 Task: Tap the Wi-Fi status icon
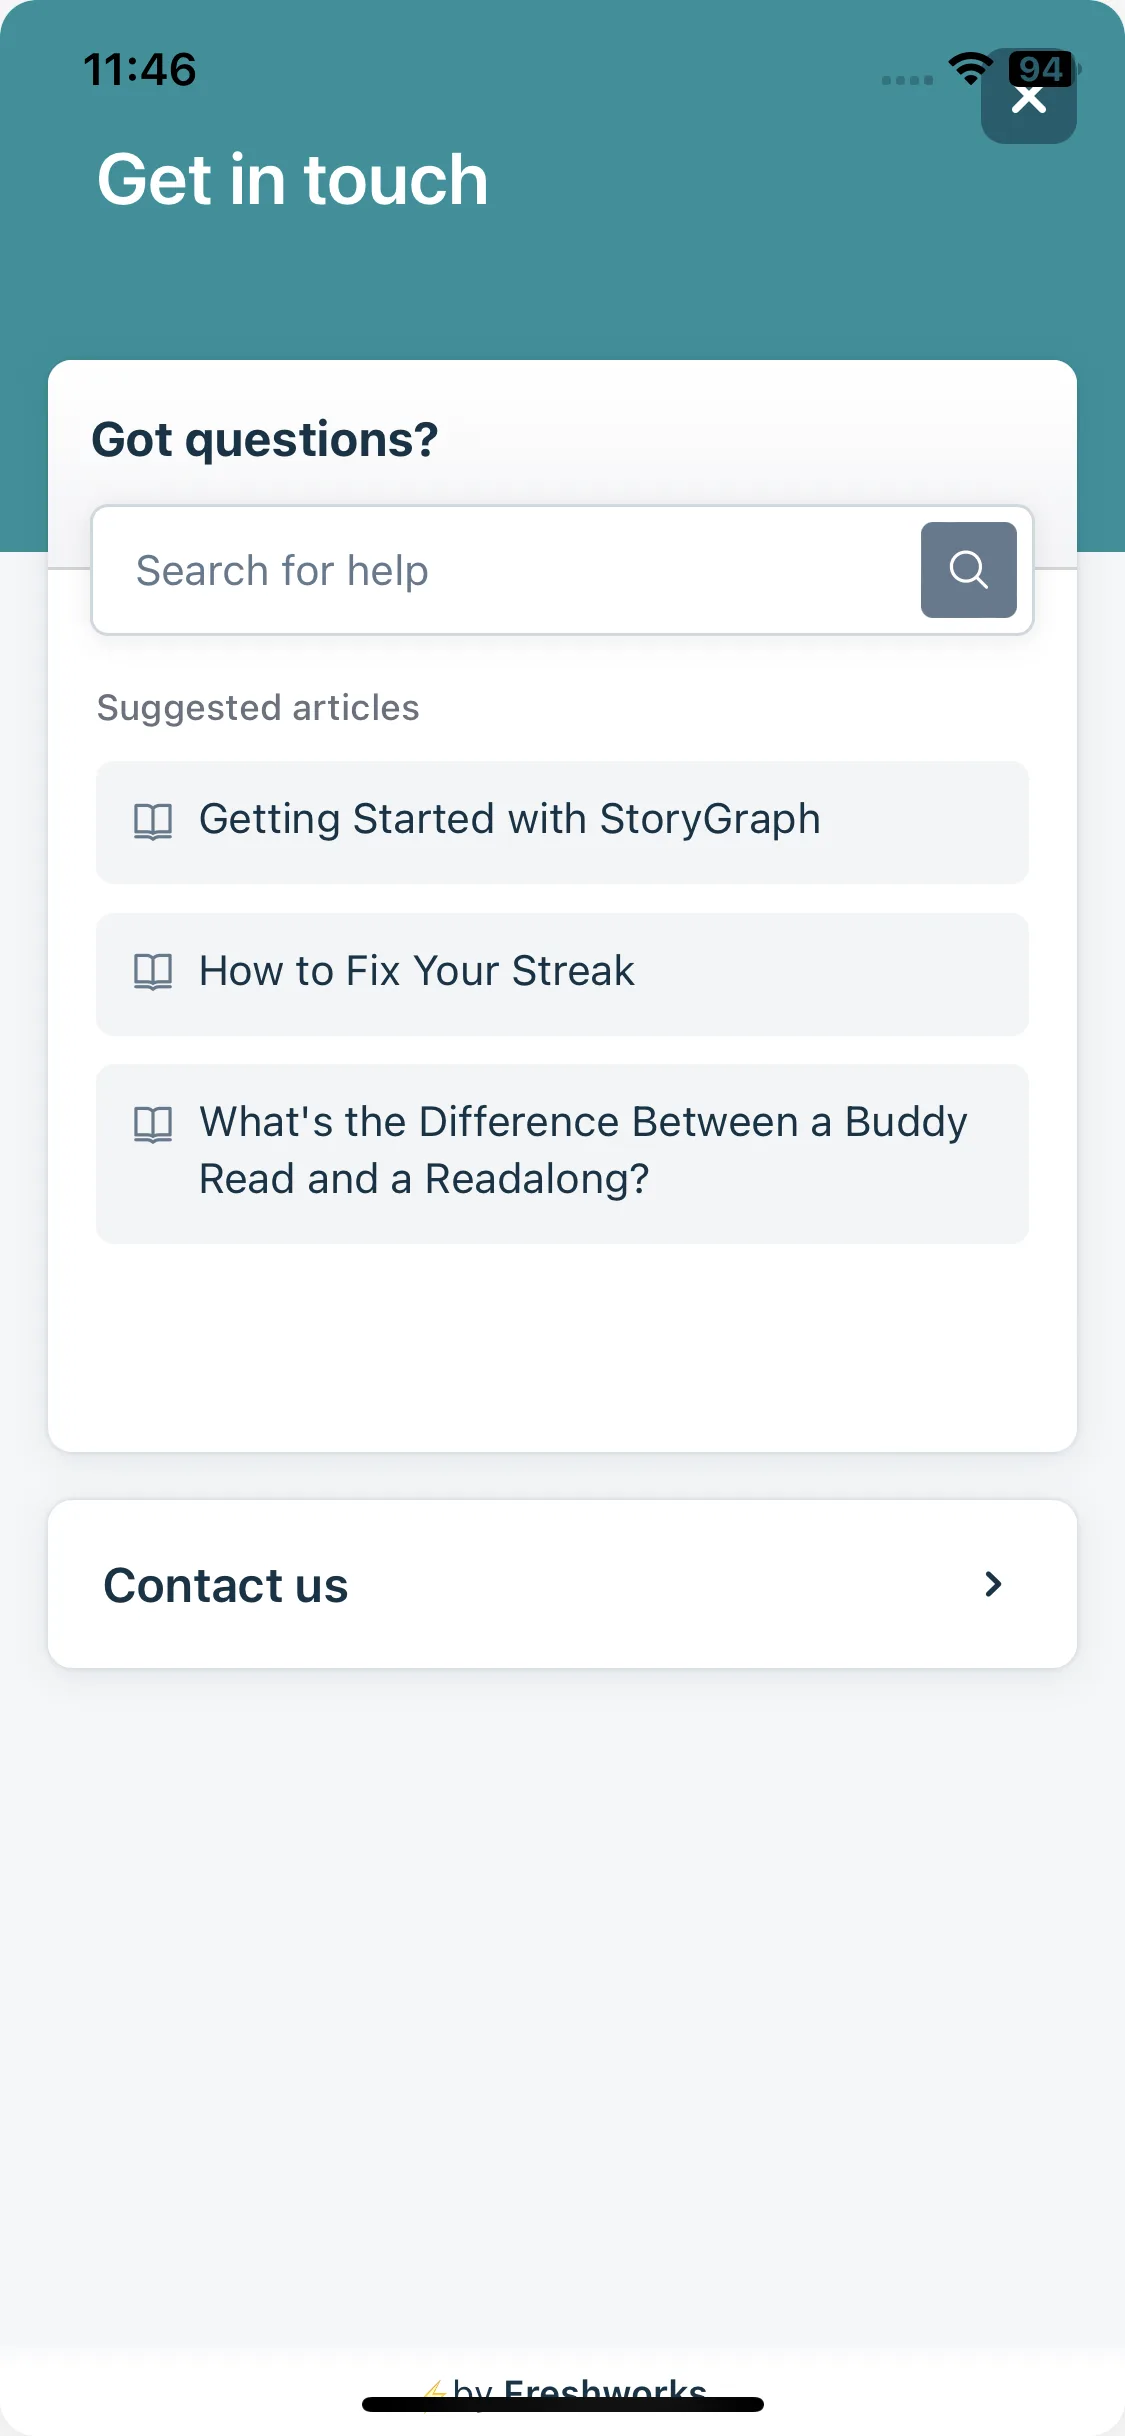coord(969,69)
